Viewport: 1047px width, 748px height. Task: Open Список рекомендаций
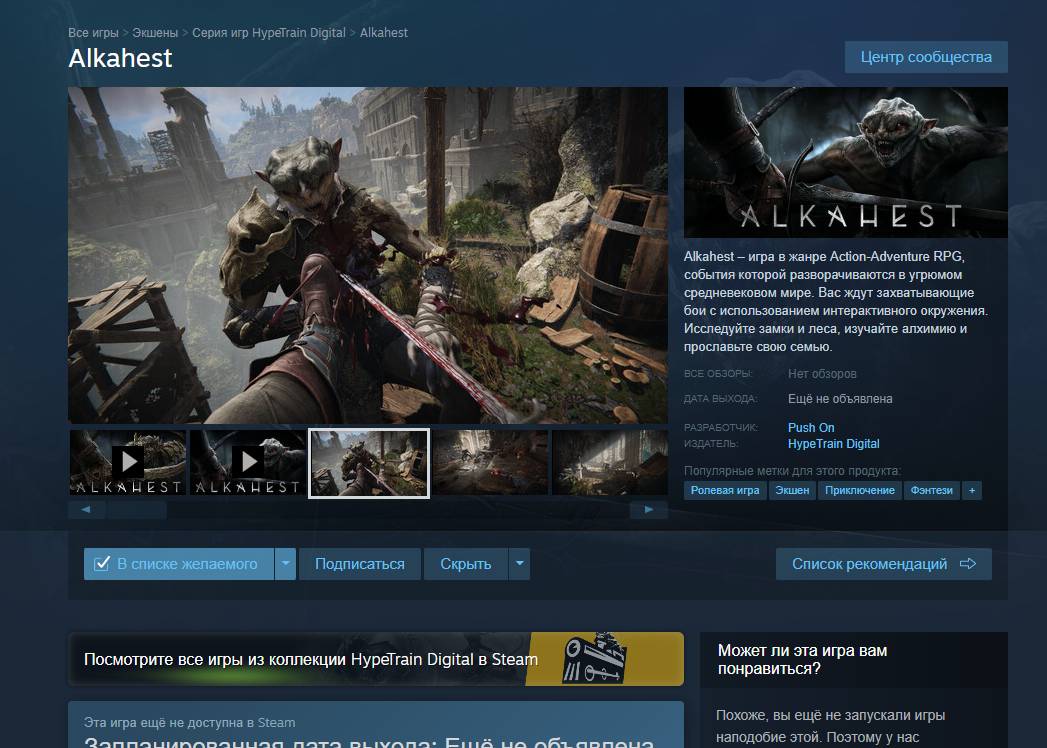click(x=883, y=564)
